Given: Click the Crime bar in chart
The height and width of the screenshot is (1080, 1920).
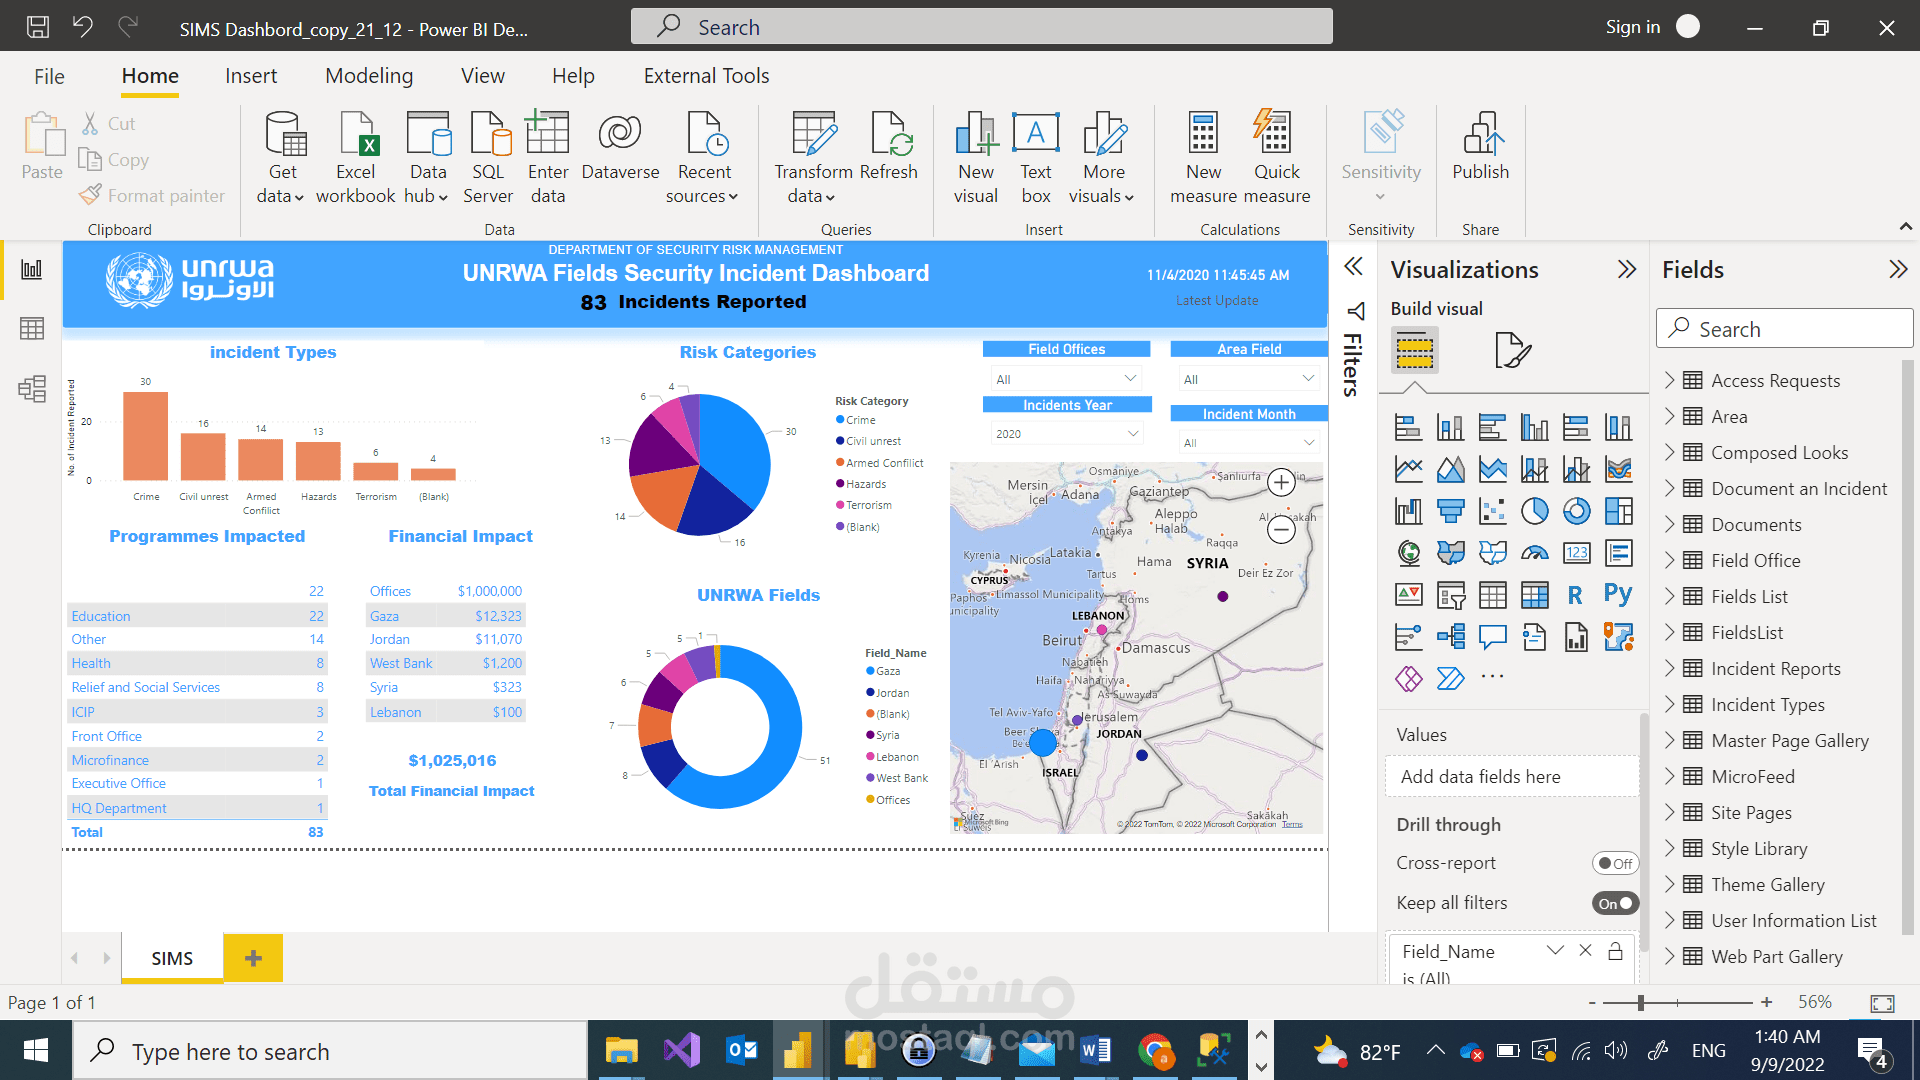Looking at the screenshot, I should (145, 436).
